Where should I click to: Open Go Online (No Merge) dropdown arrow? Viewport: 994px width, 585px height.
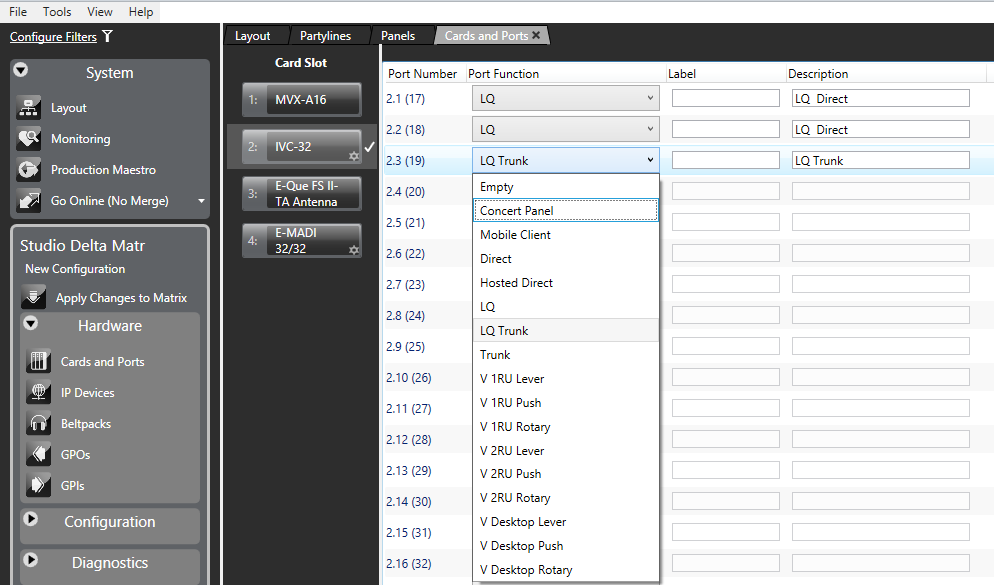coord(201,201)
